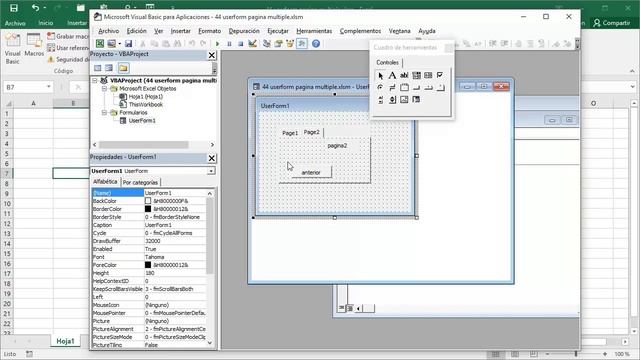Choose the CheckBox control in the toolbox
Viewport: 640px width, 360px height.
point(440,76)
